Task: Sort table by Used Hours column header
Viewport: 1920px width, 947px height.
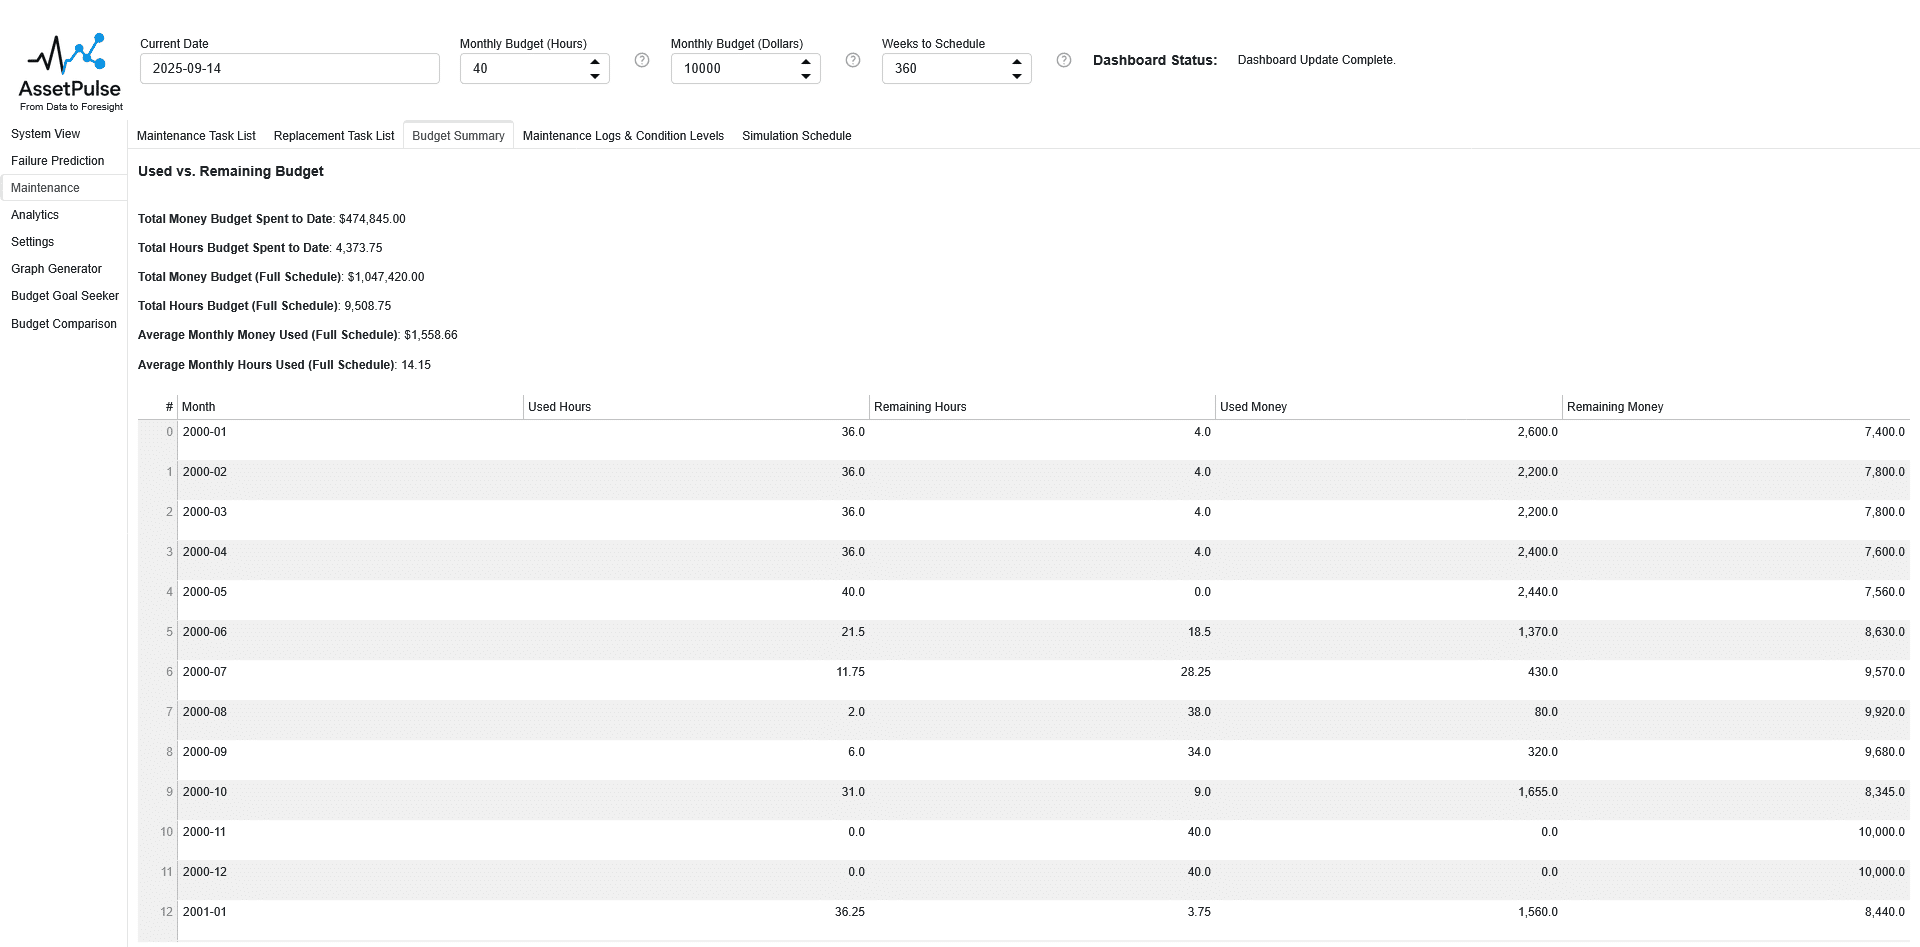Action: tap(560, 407)
